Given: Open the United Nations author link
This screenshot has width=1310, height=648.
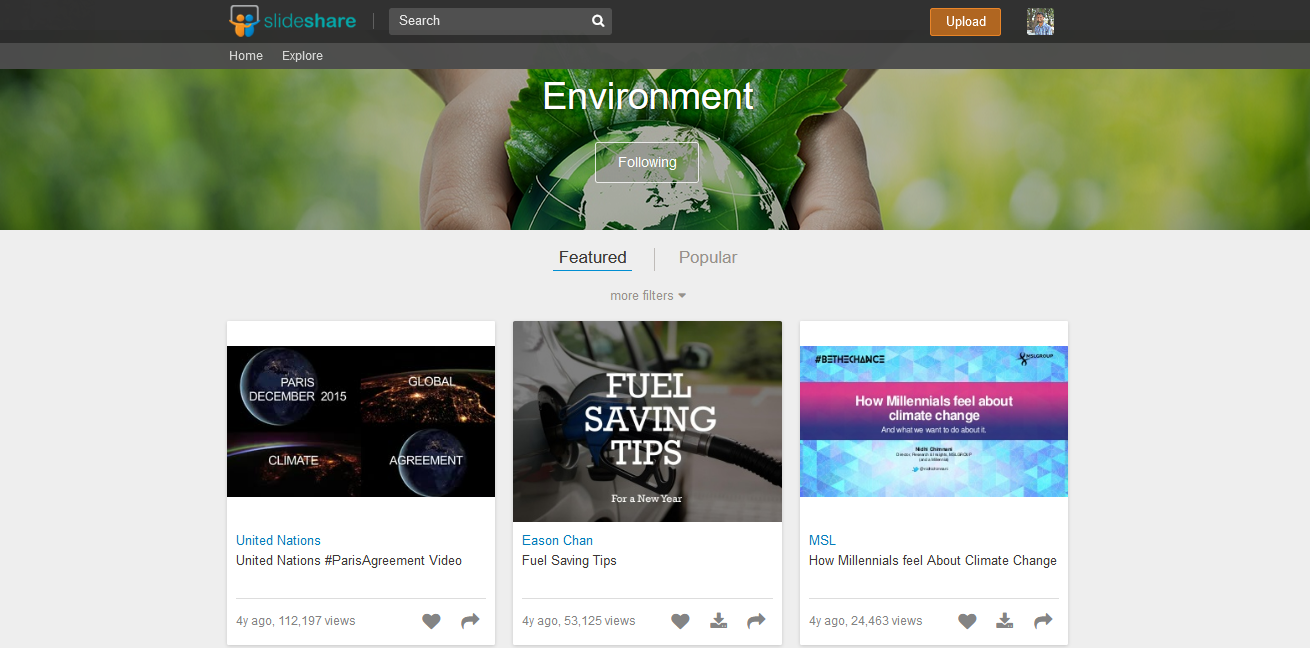Looking at the screenshot, I should tap(278, 540).
